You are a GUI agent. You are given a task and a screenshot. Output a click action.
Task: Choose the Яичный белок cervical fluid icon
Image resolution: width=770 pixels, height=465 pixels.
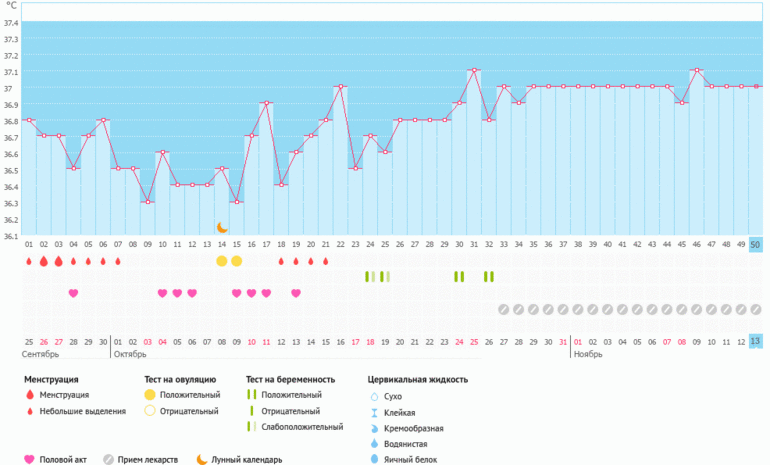373,460
